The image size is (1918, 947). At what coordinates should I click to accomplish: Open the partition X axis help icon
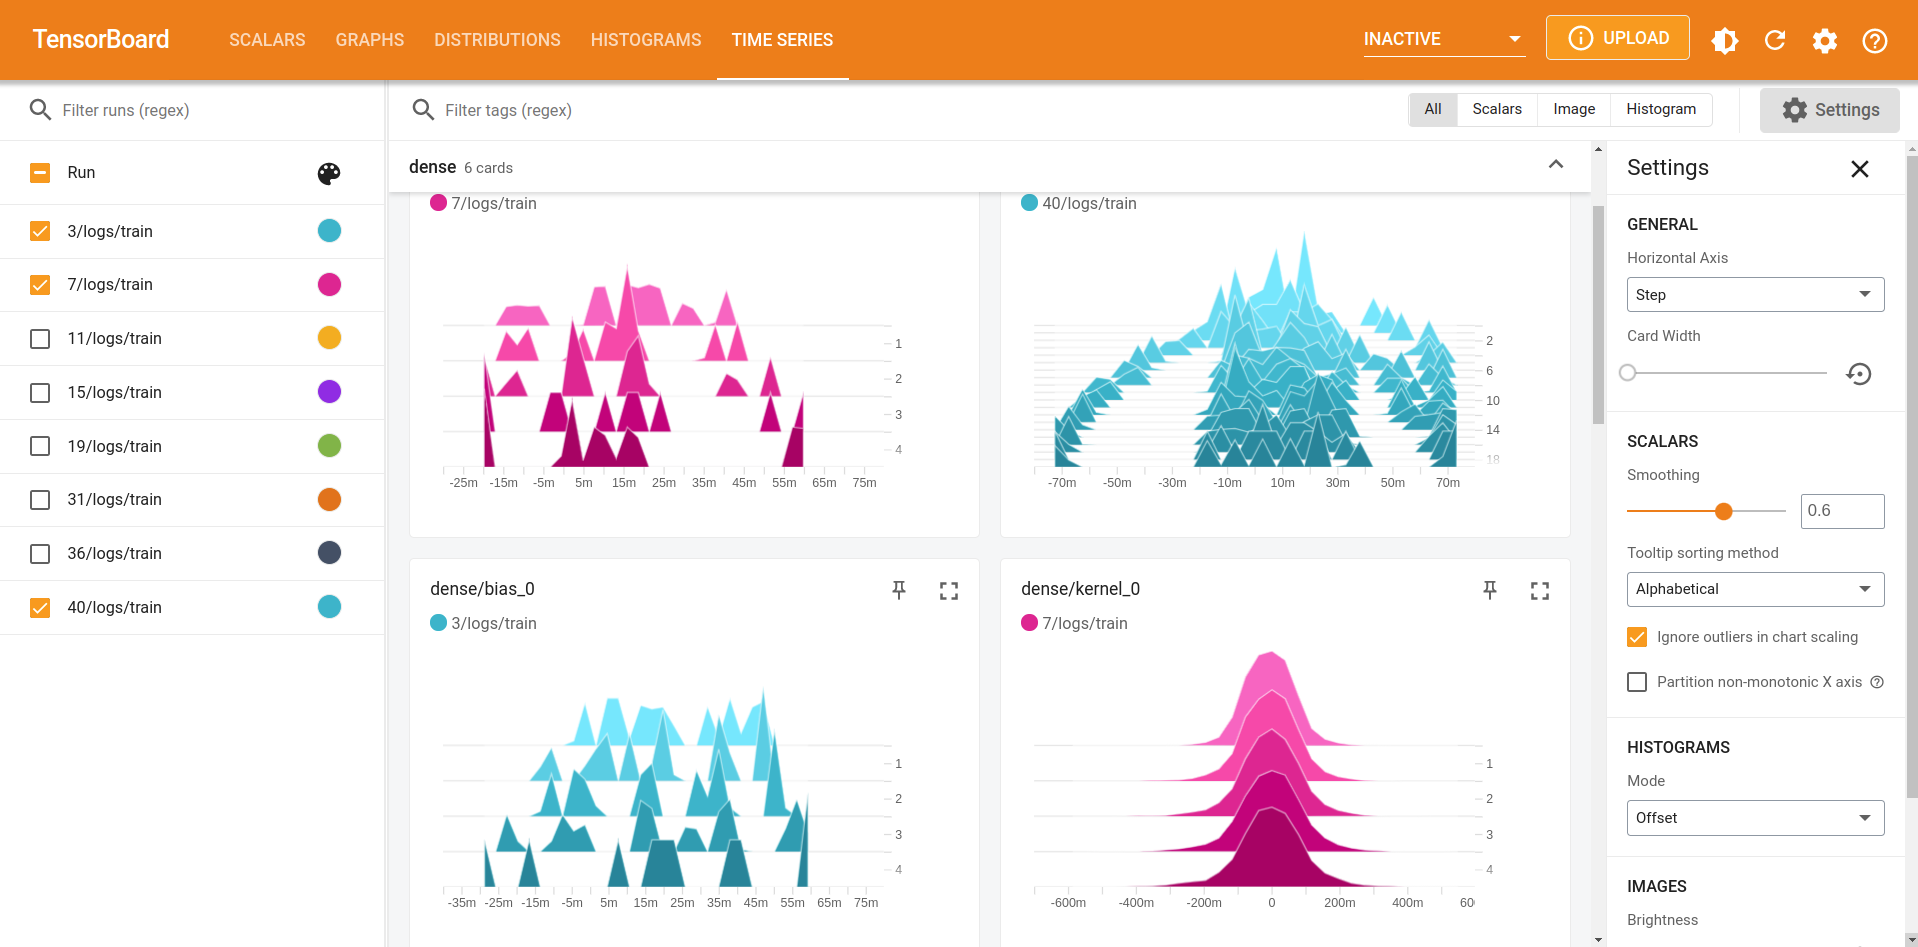click(x=1877, y=682)
